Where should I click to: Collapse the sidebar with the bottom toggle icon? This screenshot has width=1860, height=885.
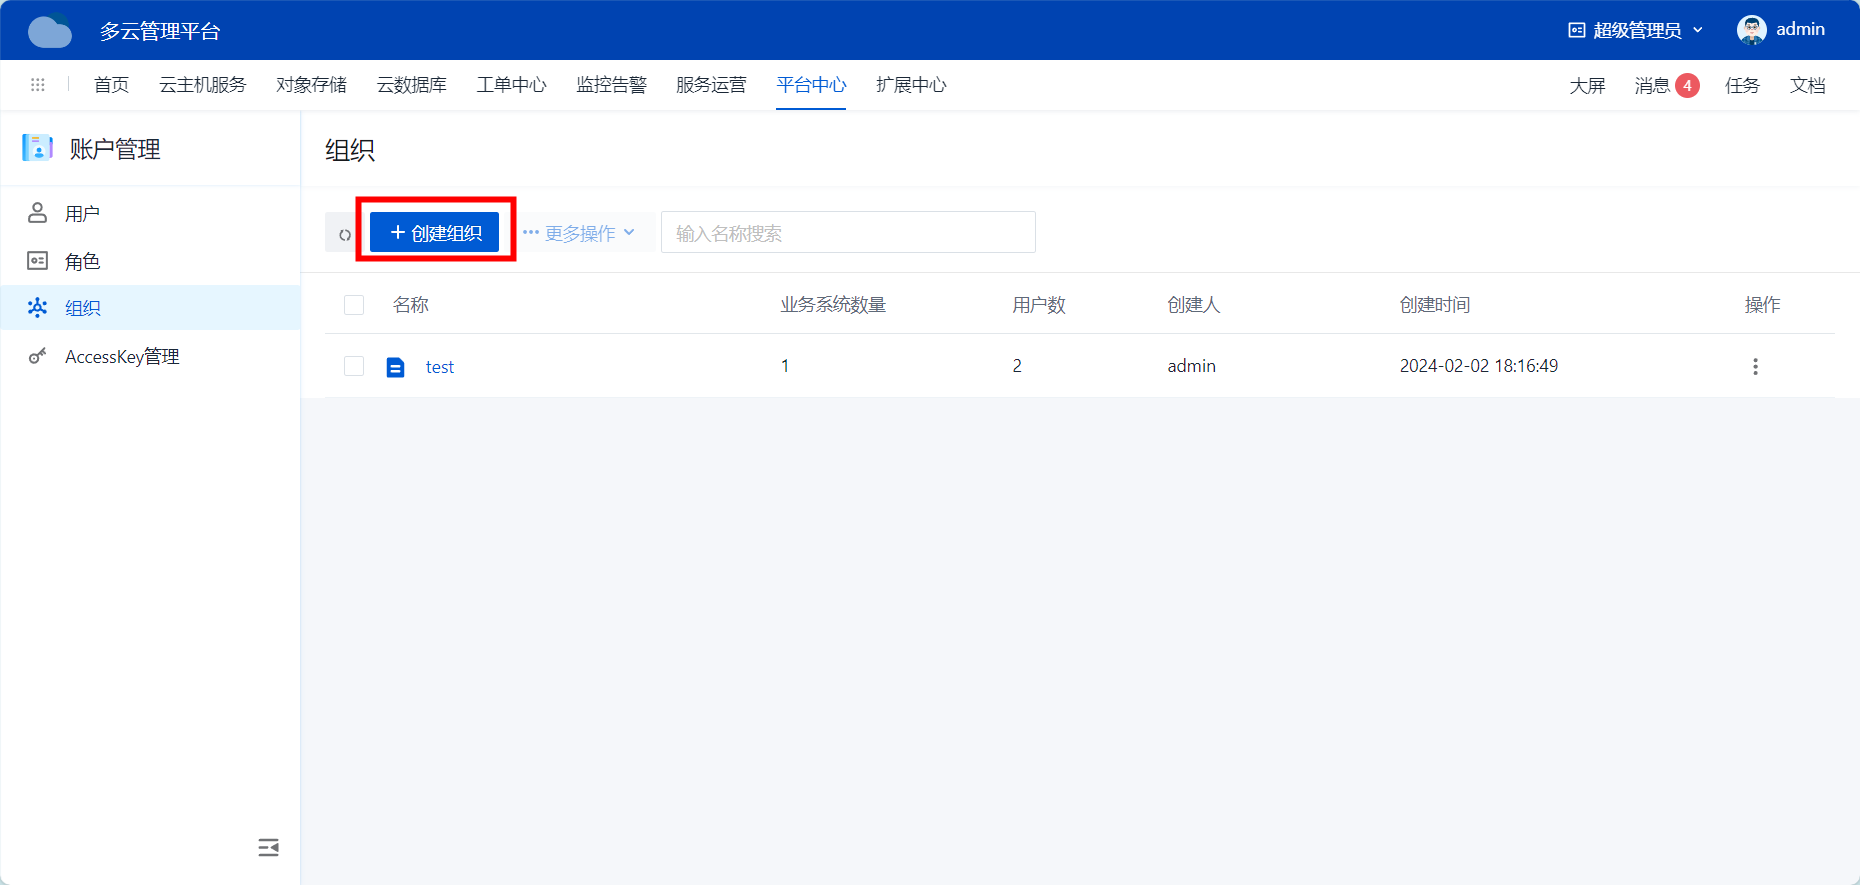pyautogui.click(x=268, y=848)
